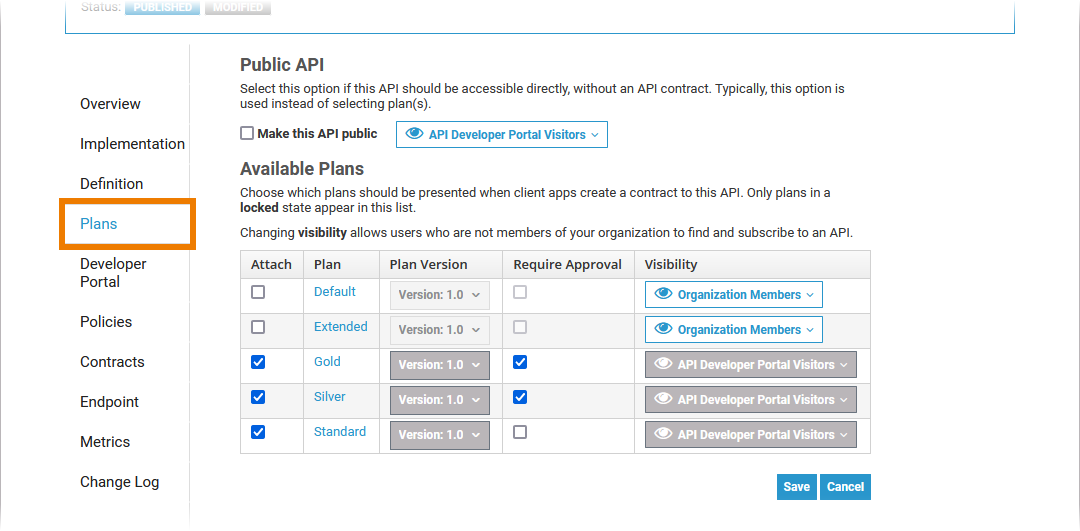Expand Plan Version dropdown for Silver

click(x=439, y=400)
